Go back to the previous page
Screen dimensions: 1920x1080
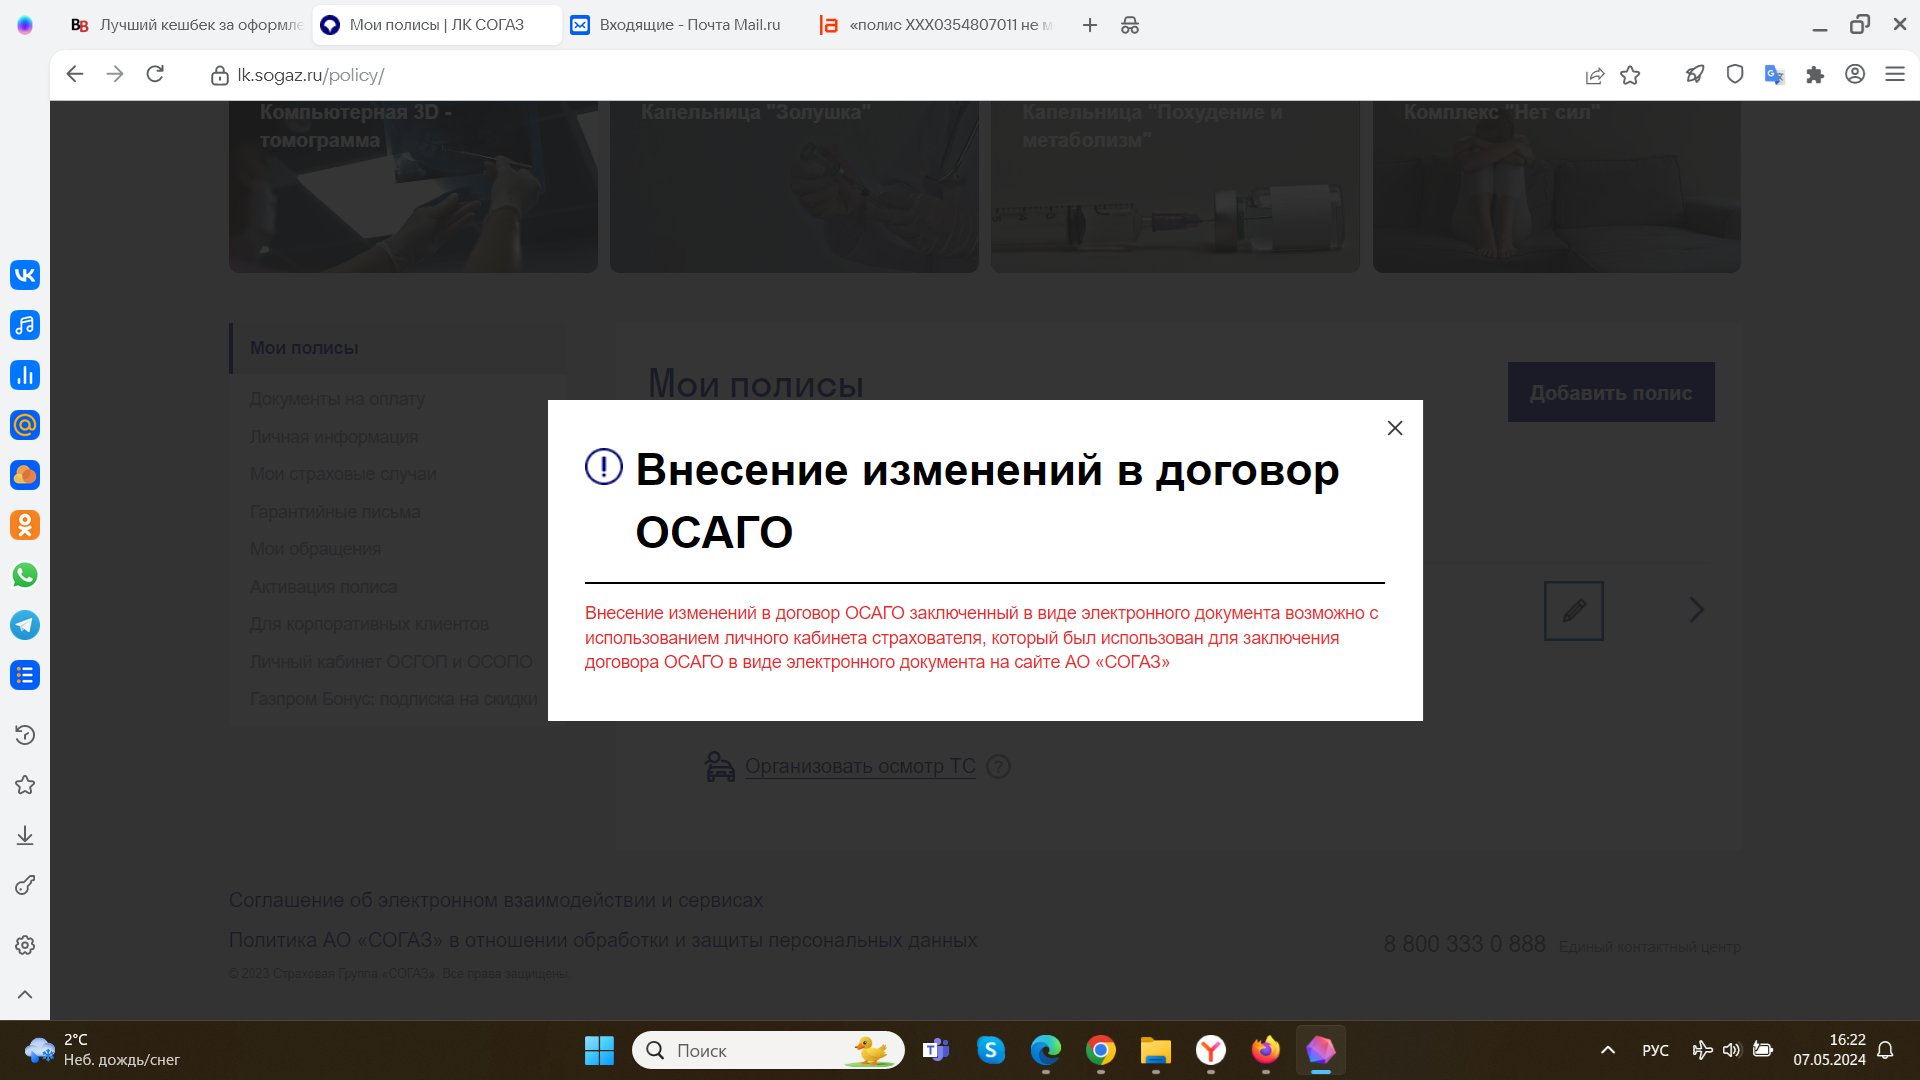(x=75, y=74)
